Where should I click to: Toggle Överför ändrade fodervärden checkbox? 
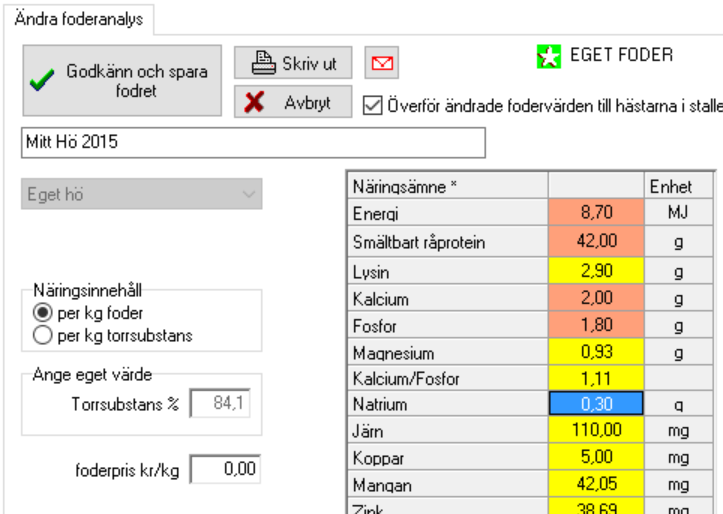373,106
